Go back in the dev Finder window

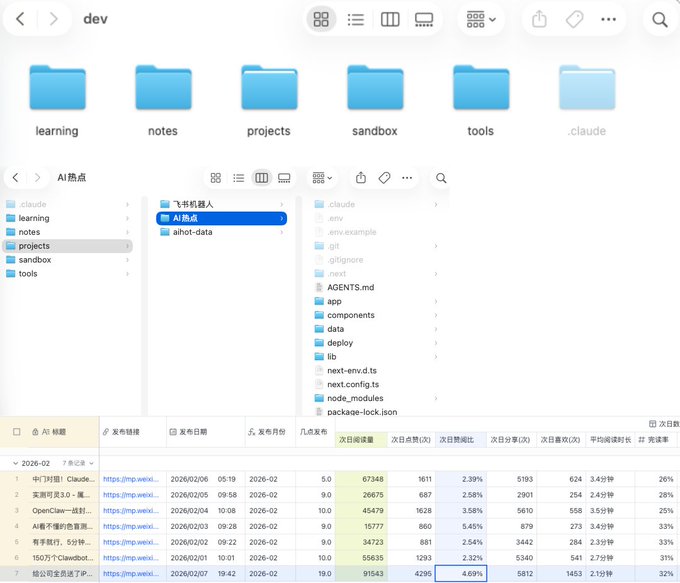(20, 19)
